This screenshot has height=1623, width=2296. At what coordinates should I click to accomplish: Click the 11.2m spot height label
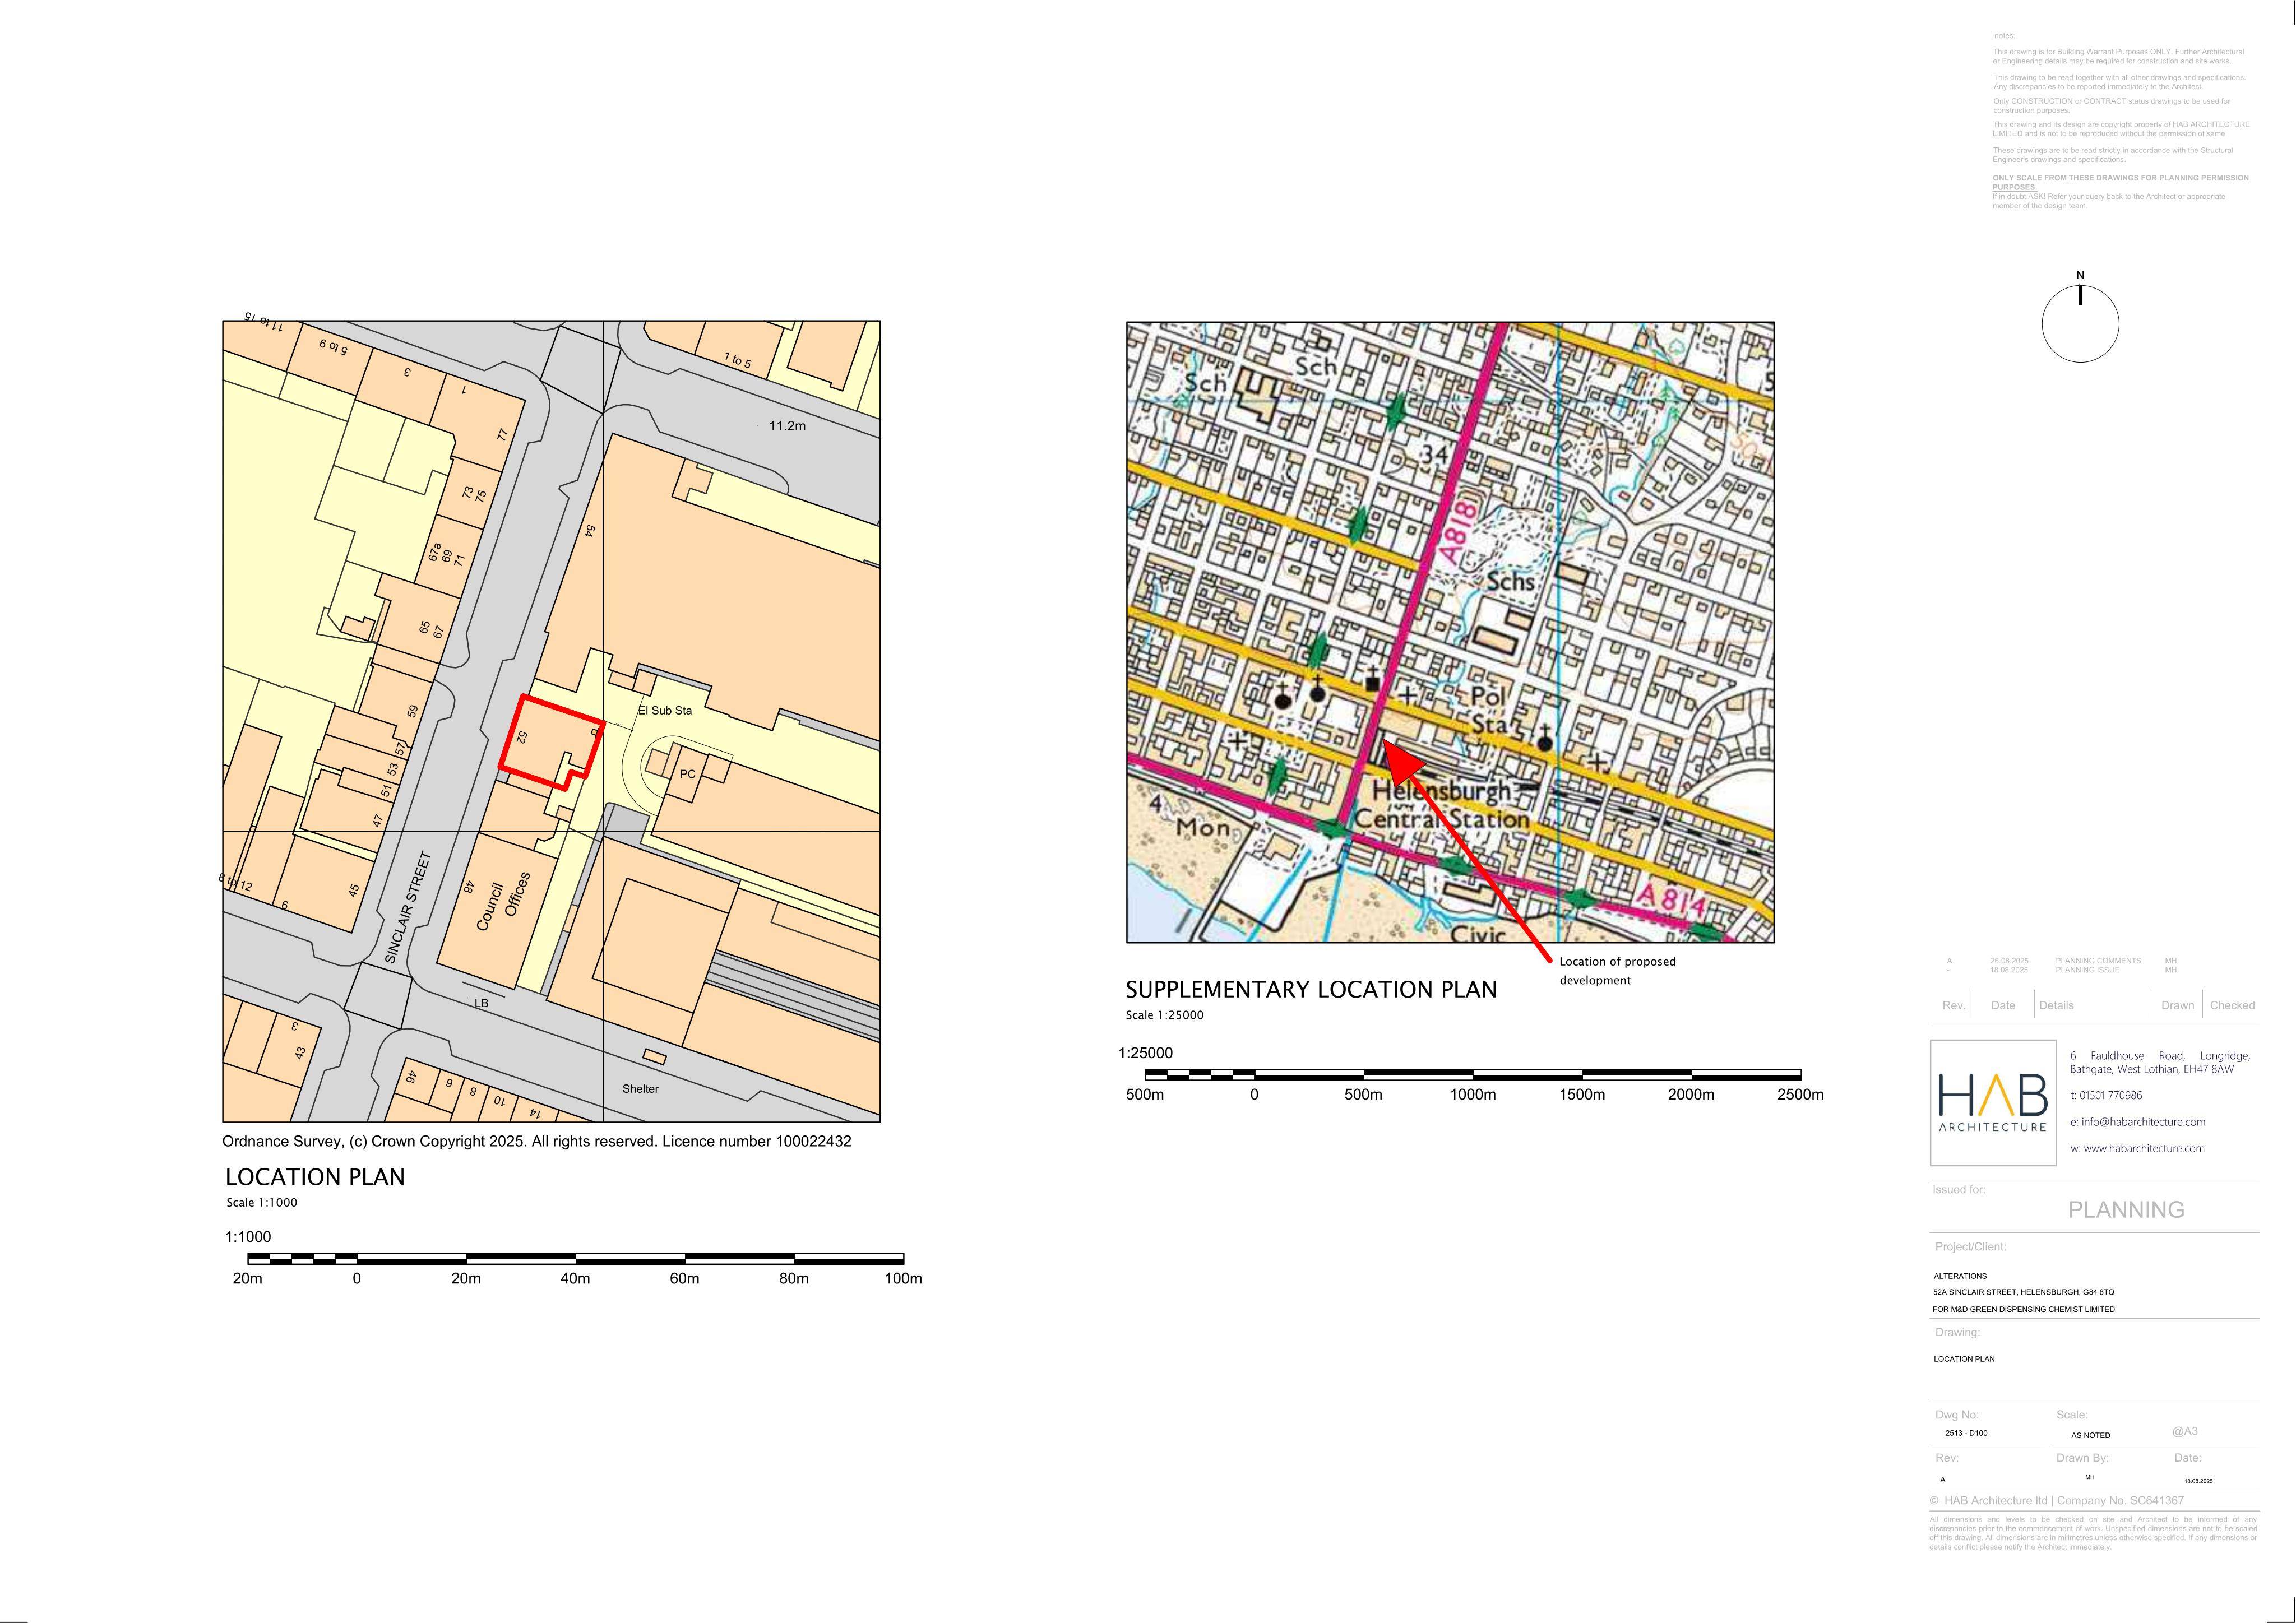pyautogui.click(x=787, y=426)
